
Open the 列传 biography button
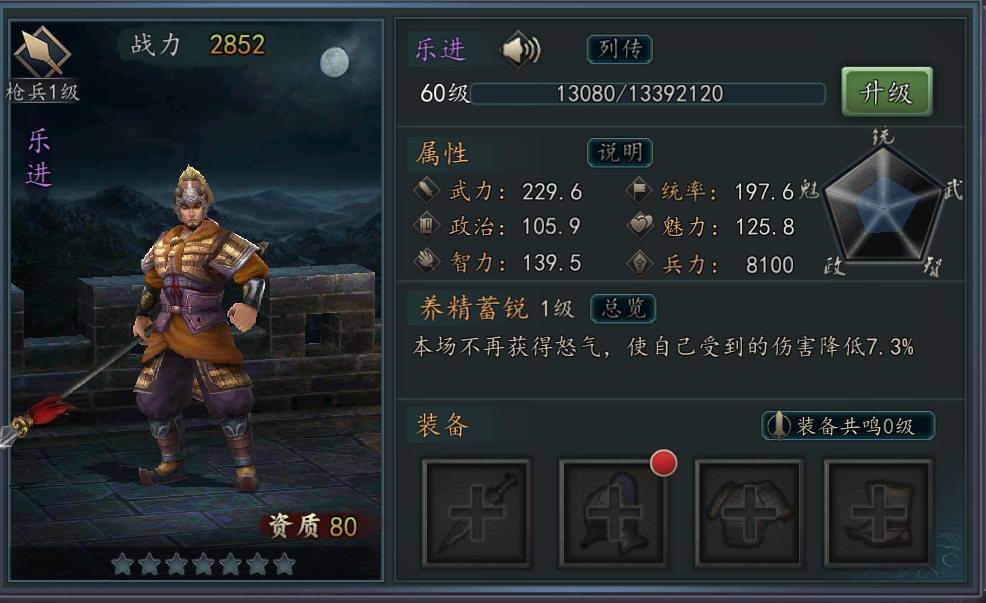click(619, 49)
